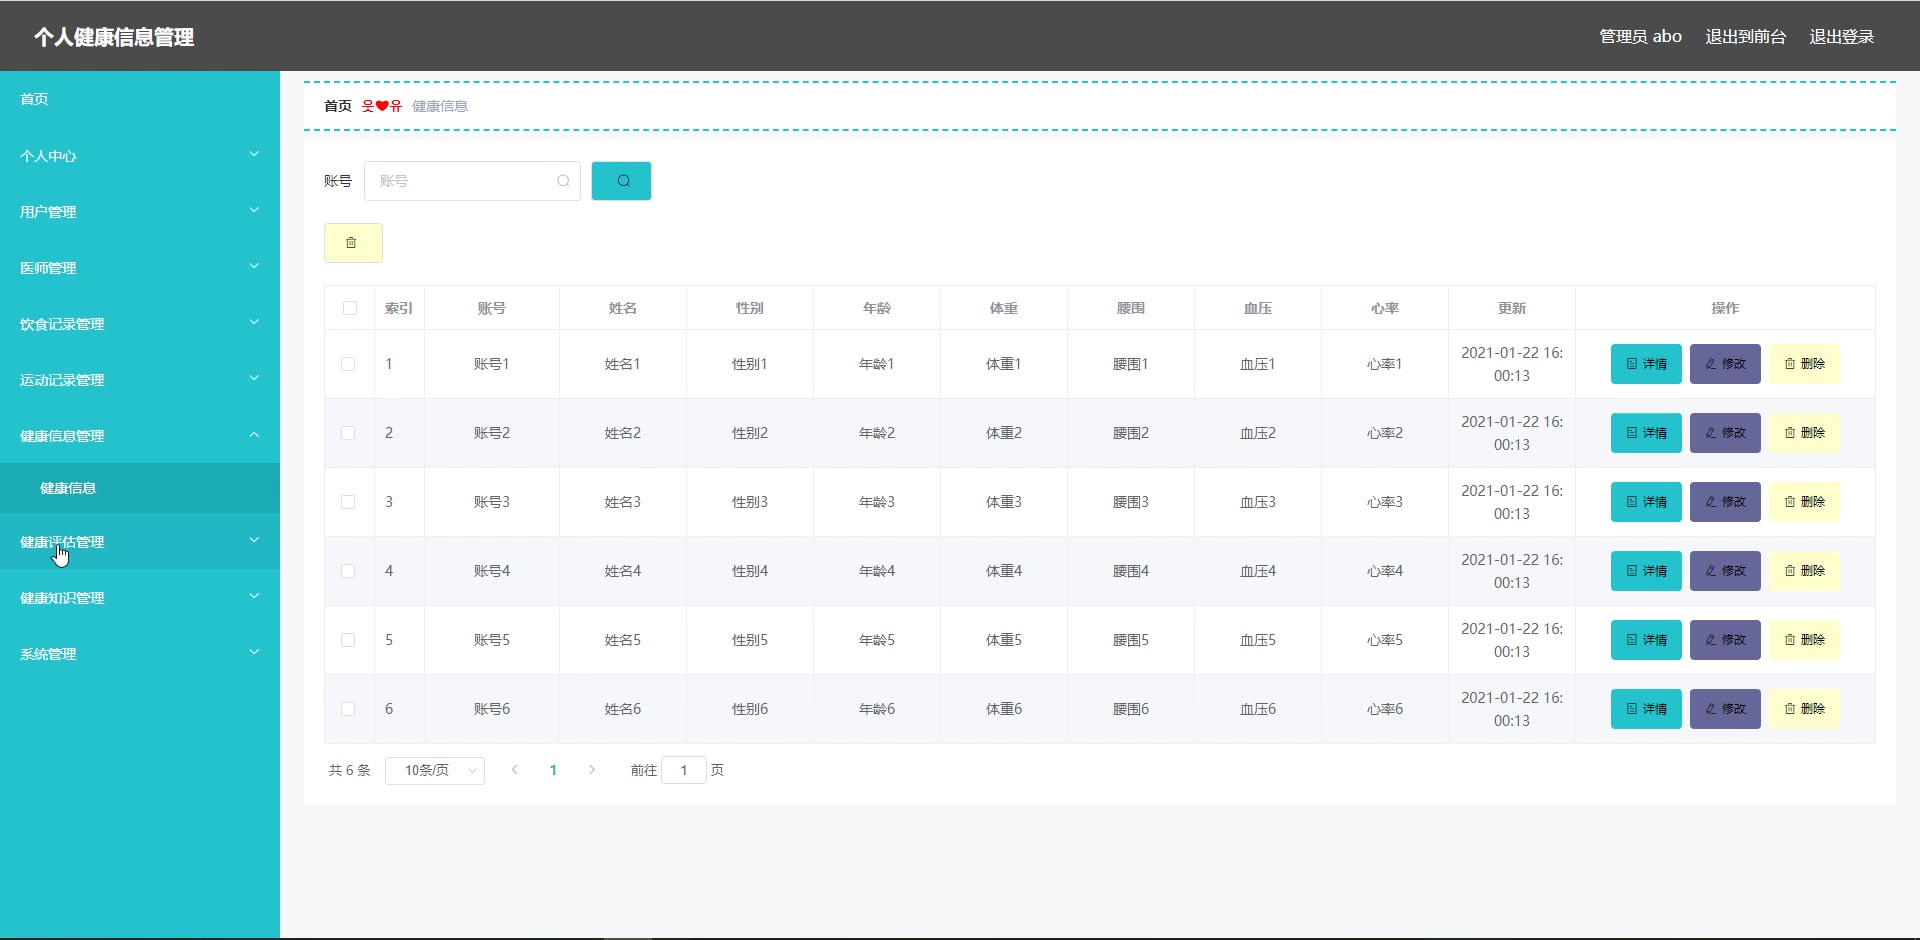Delete row 账号5 with 删除
The image size is (1920, 940).
(x=1804, y=640)
